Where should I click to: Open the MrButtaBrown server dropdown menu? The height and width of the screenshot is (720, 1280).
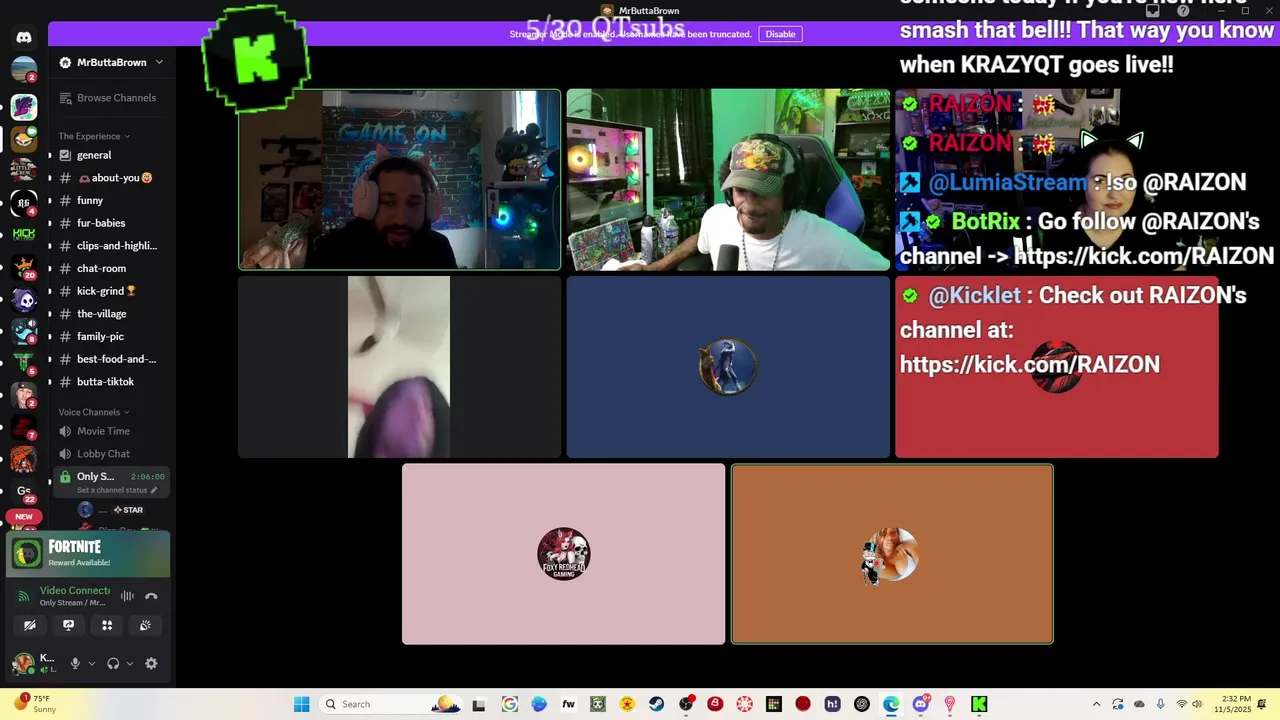point(111,62)
